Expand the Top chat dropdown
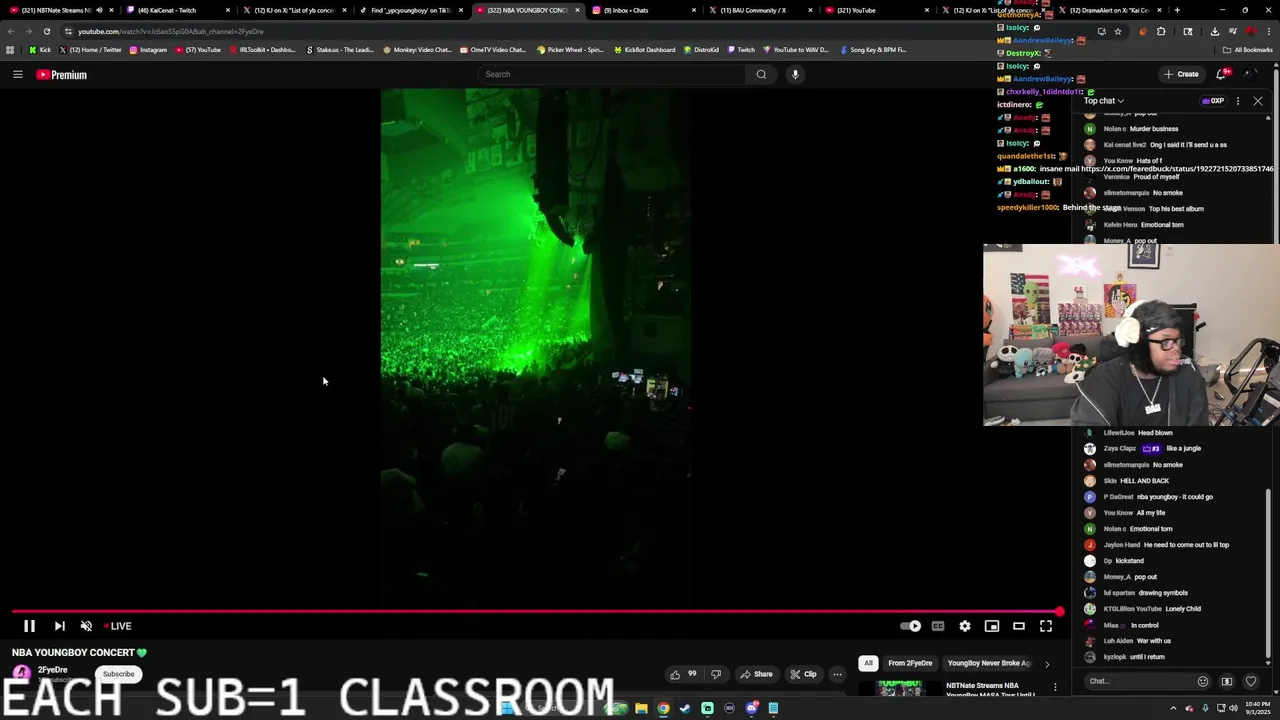The height and width of the screenshot is (720, 1280). 1104,101
